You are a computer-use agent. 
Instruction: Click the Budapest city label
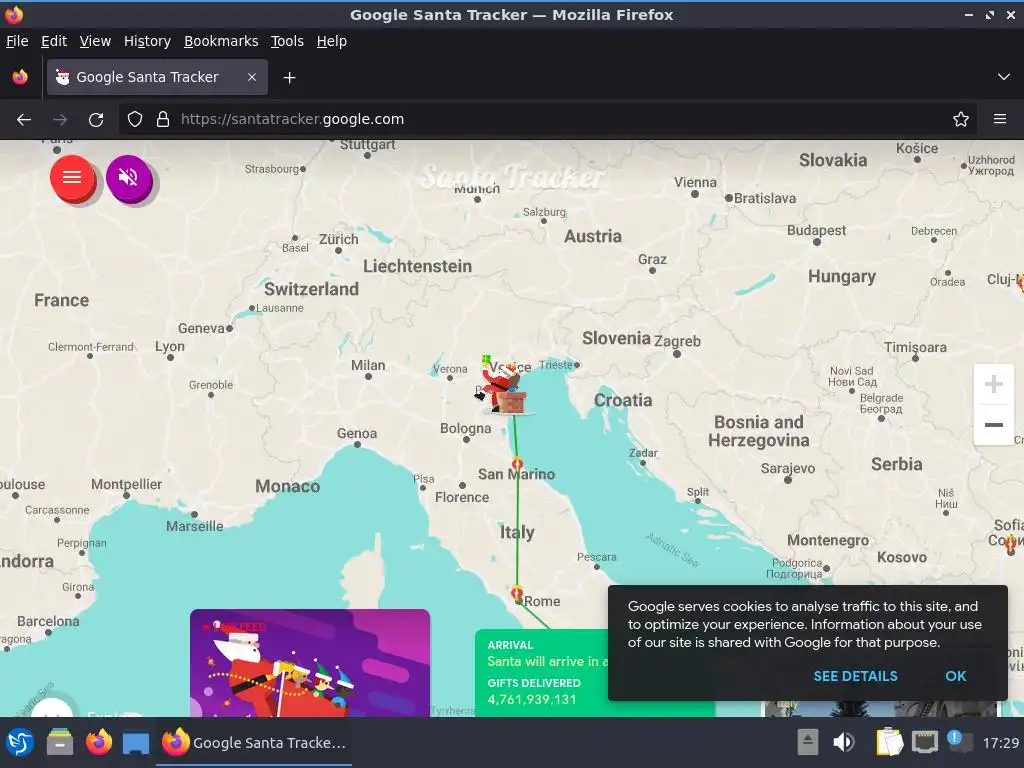(x=816, y=230)
